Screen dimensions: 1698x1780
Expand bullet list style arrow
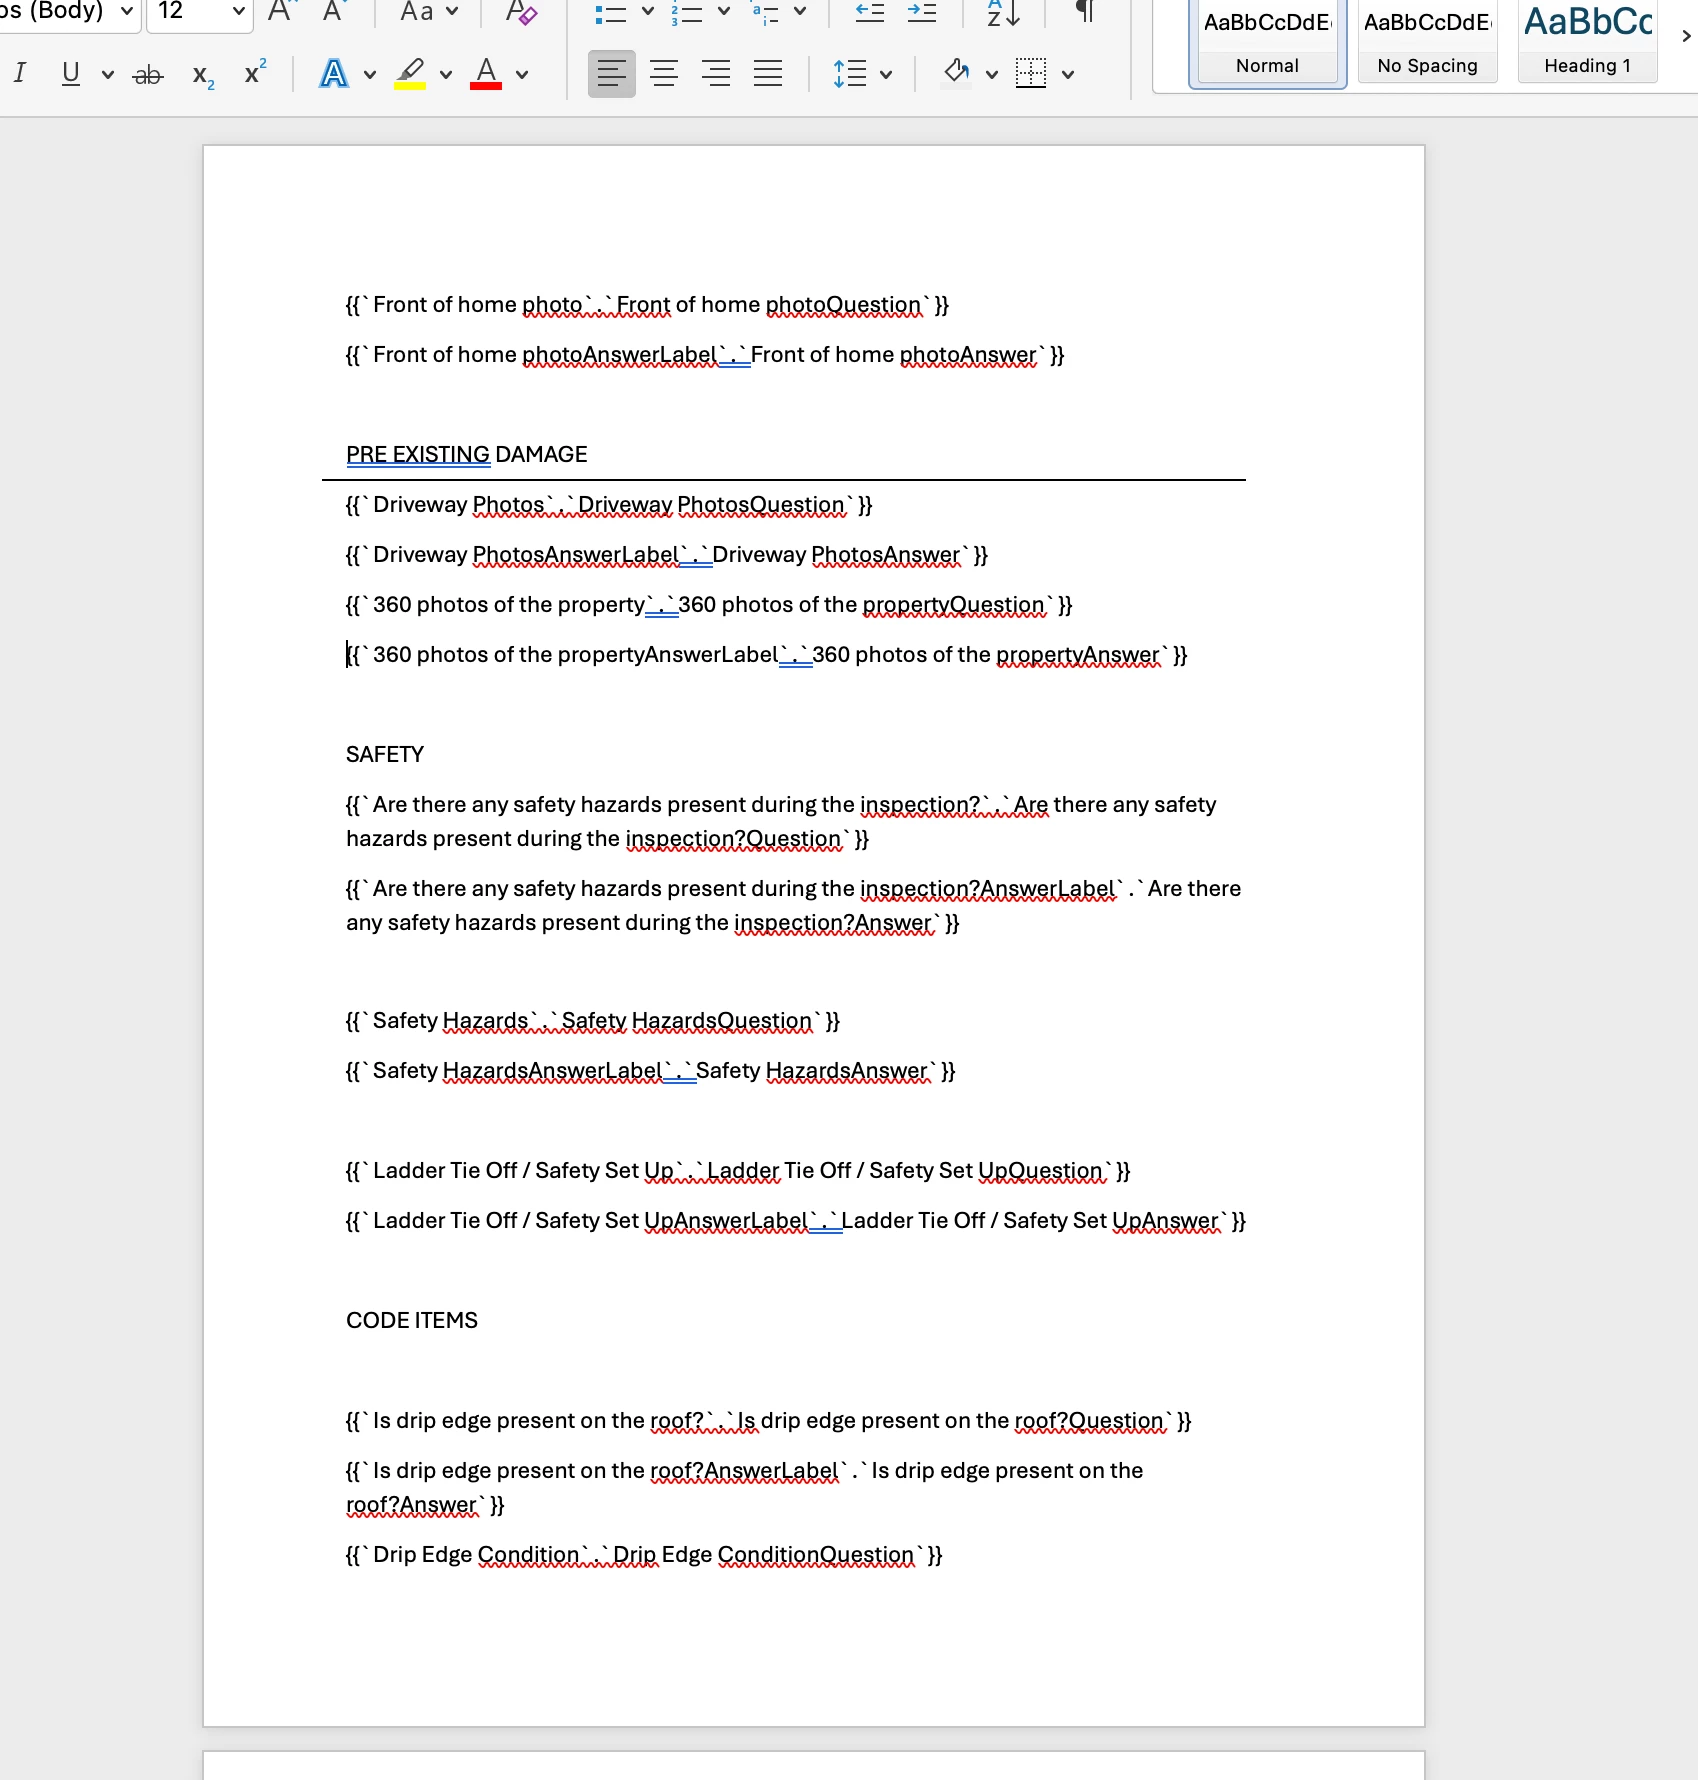tap(648, 12)
